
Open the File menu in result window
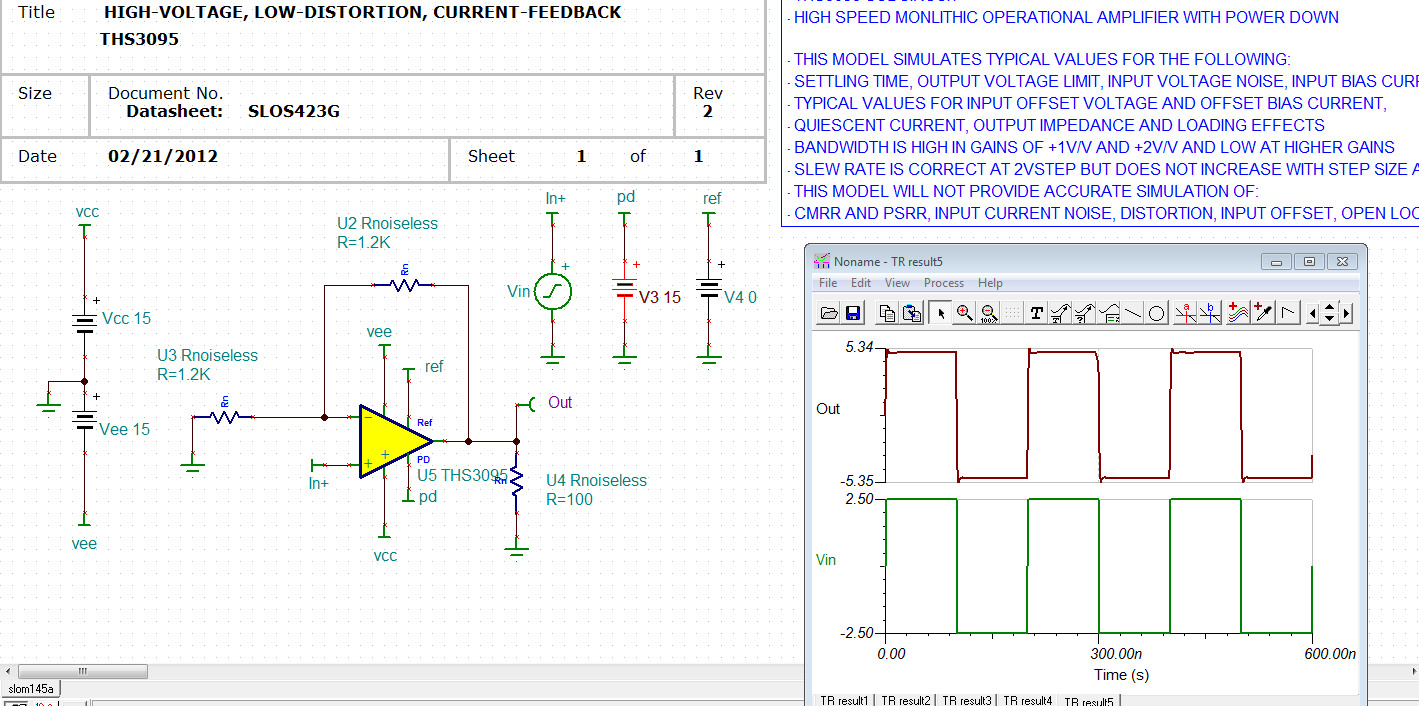click(x=828, y=283)
